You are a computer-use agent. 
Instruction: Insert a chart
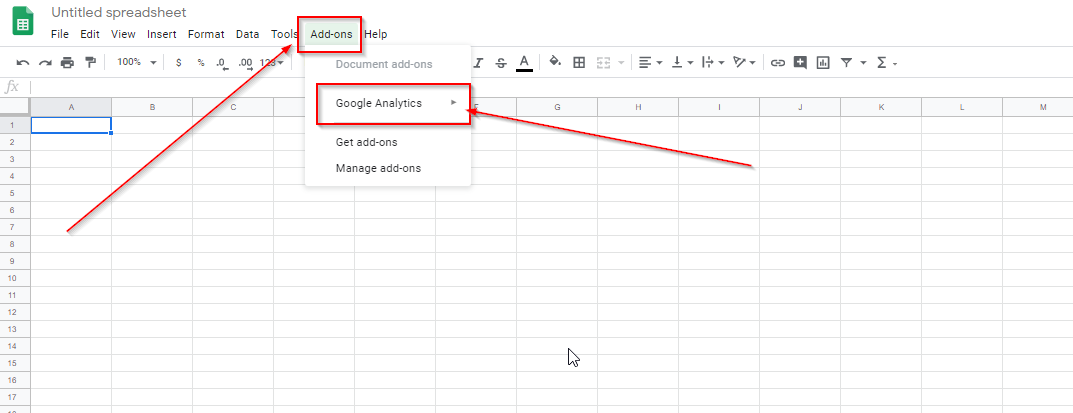pyautogui.click(x=823, y=63)
